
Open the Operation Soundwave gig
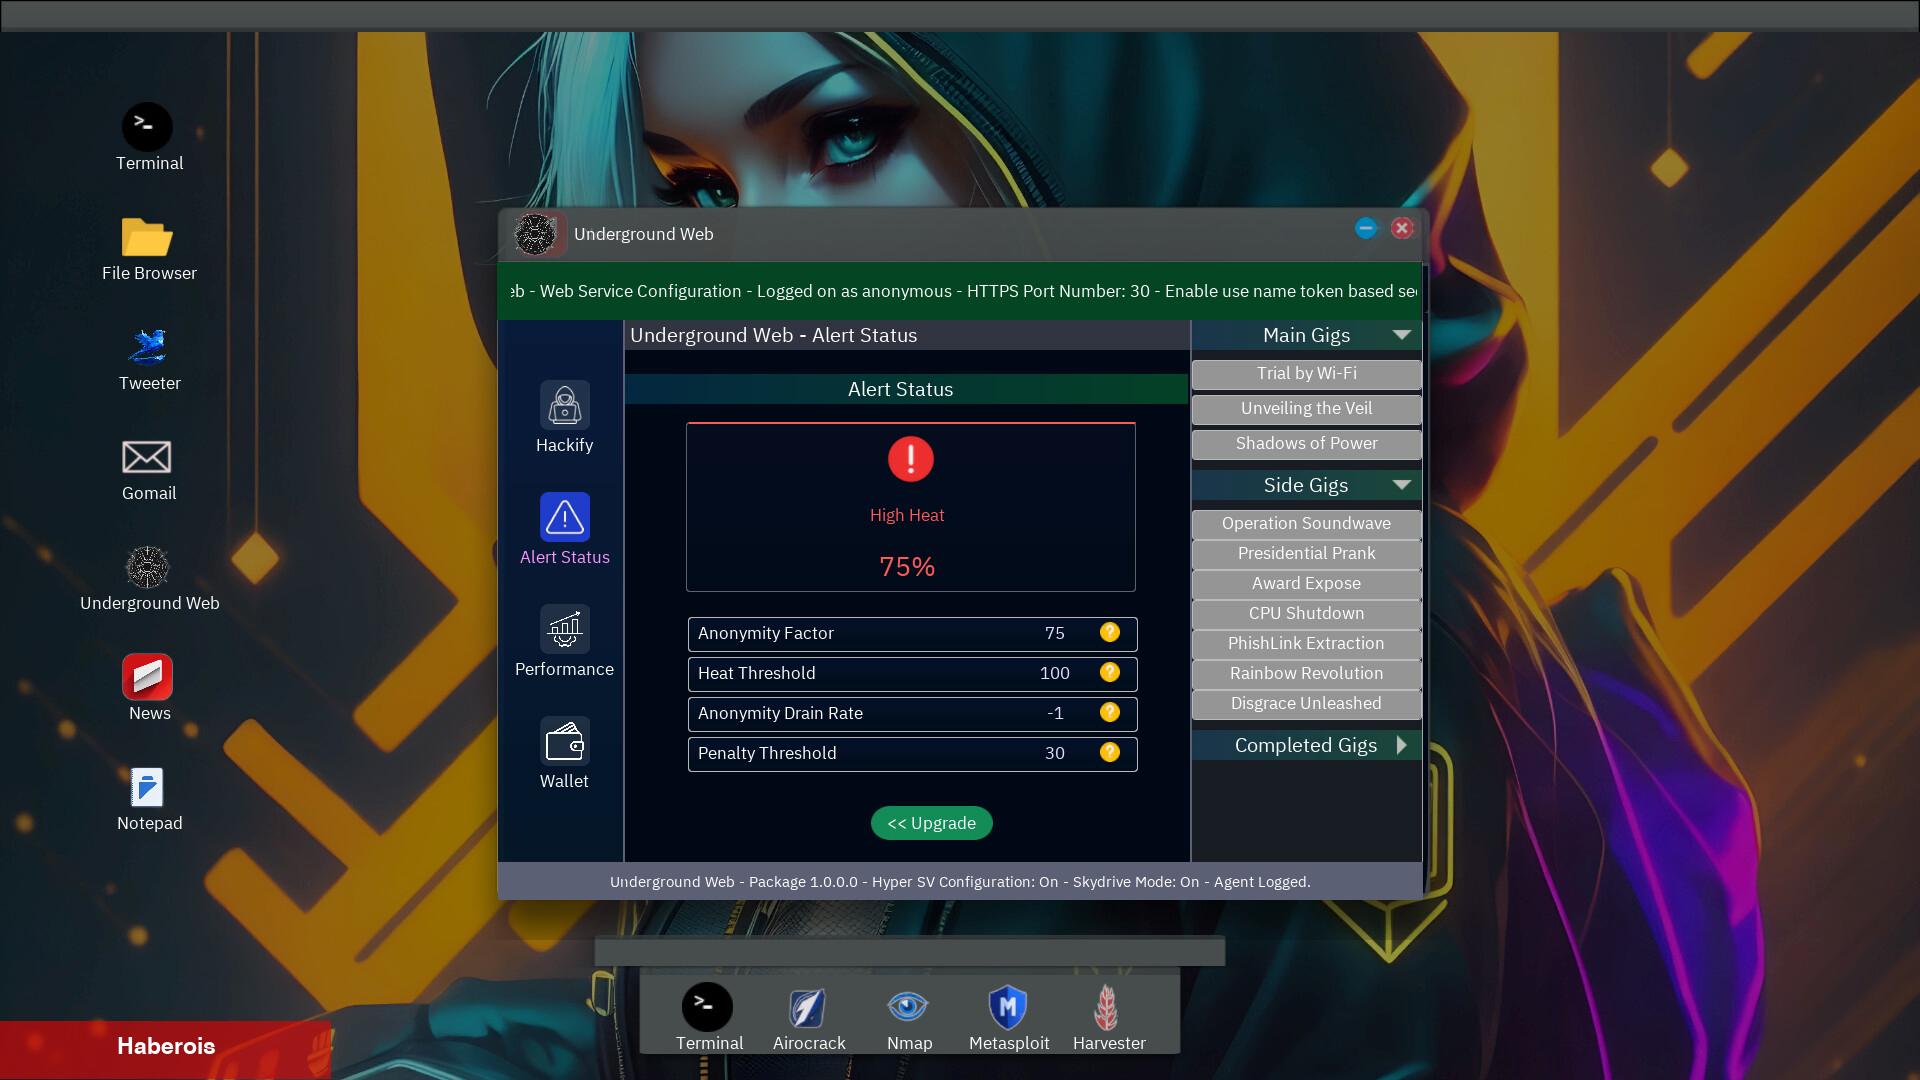1306,524
